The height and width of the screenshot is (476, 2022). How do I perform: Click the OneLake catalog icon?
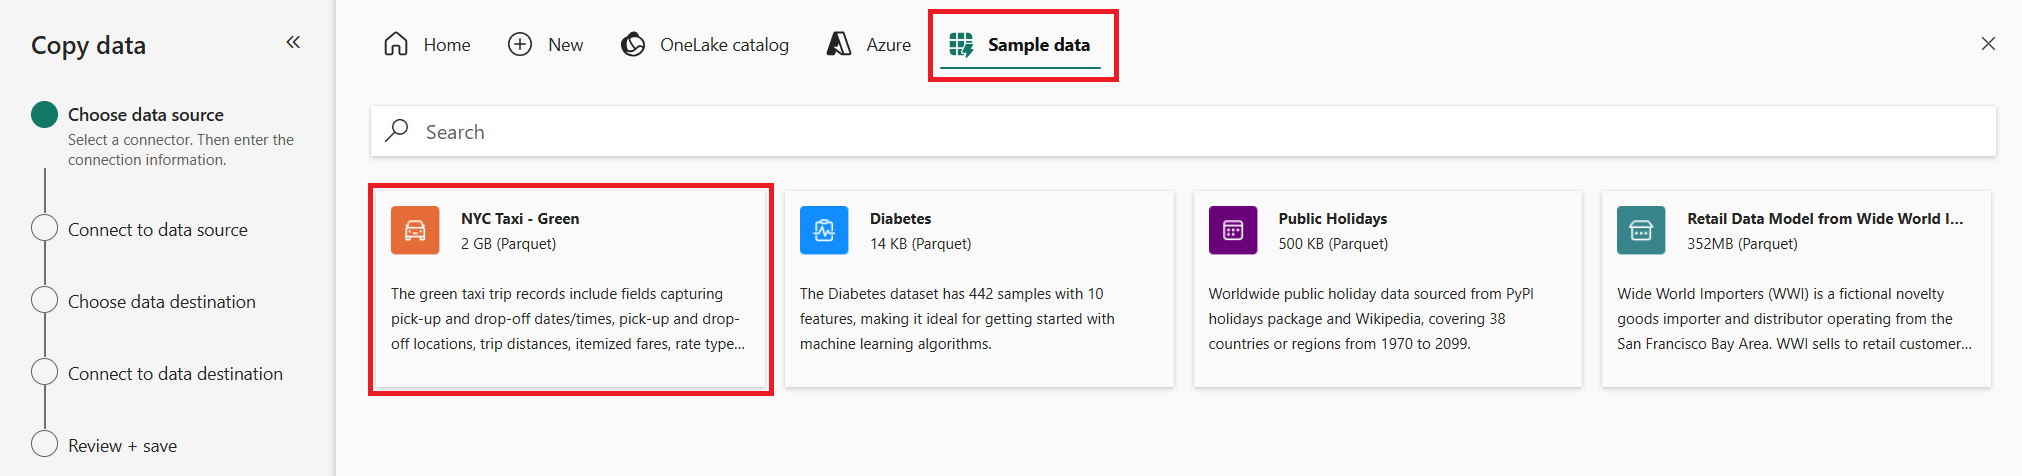coord(633,45)
